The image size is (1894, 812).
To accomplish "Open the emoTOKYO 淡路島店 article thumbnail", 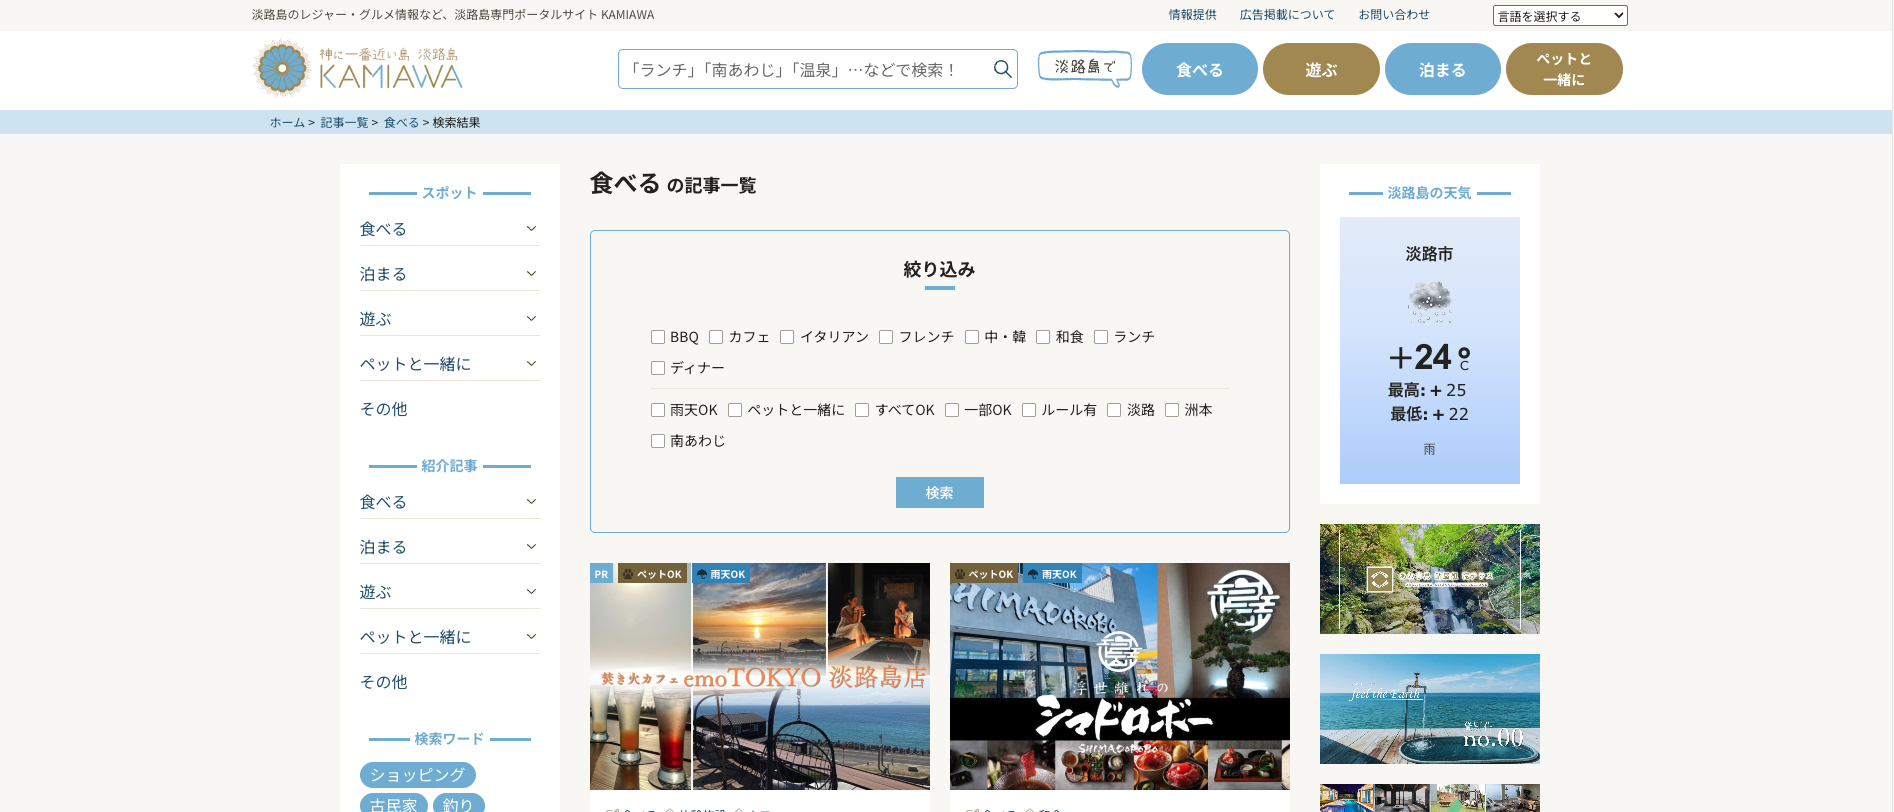I will (x=760, y=676).
